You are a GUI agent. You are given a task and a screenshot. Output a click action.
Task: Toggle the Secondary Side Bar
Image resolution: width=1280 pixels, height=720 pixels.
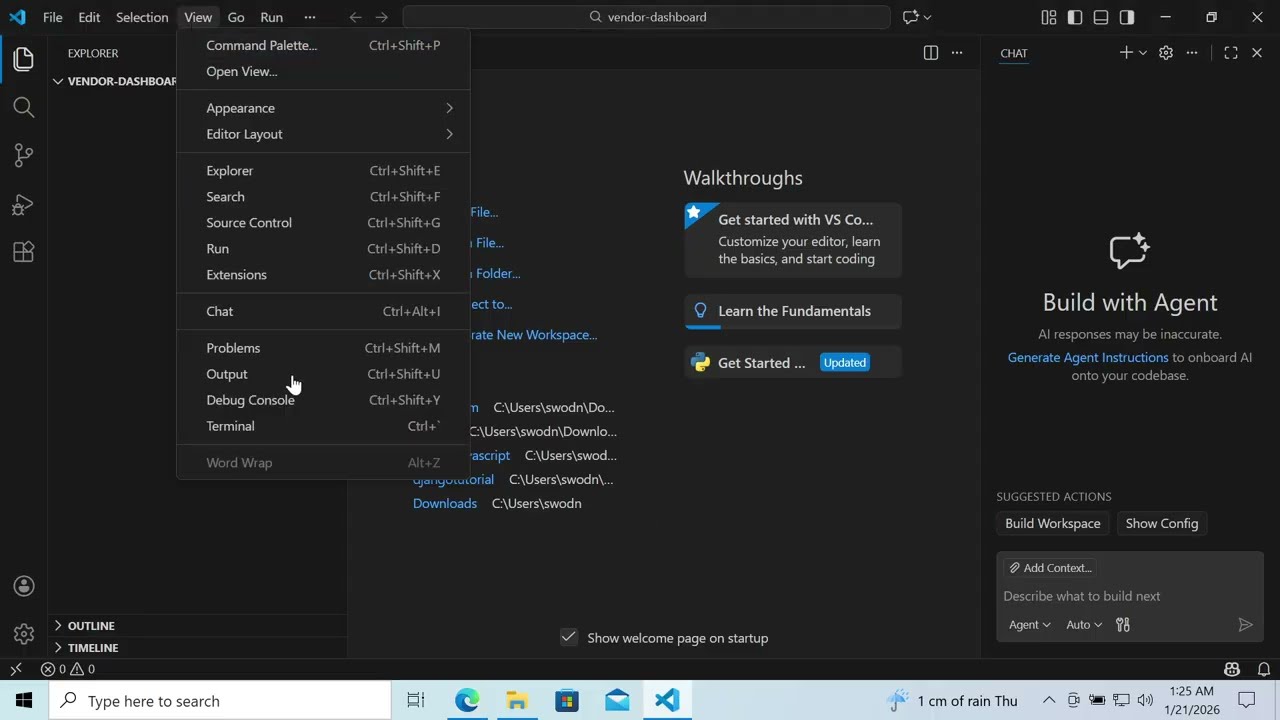[x=1127, y=17]
